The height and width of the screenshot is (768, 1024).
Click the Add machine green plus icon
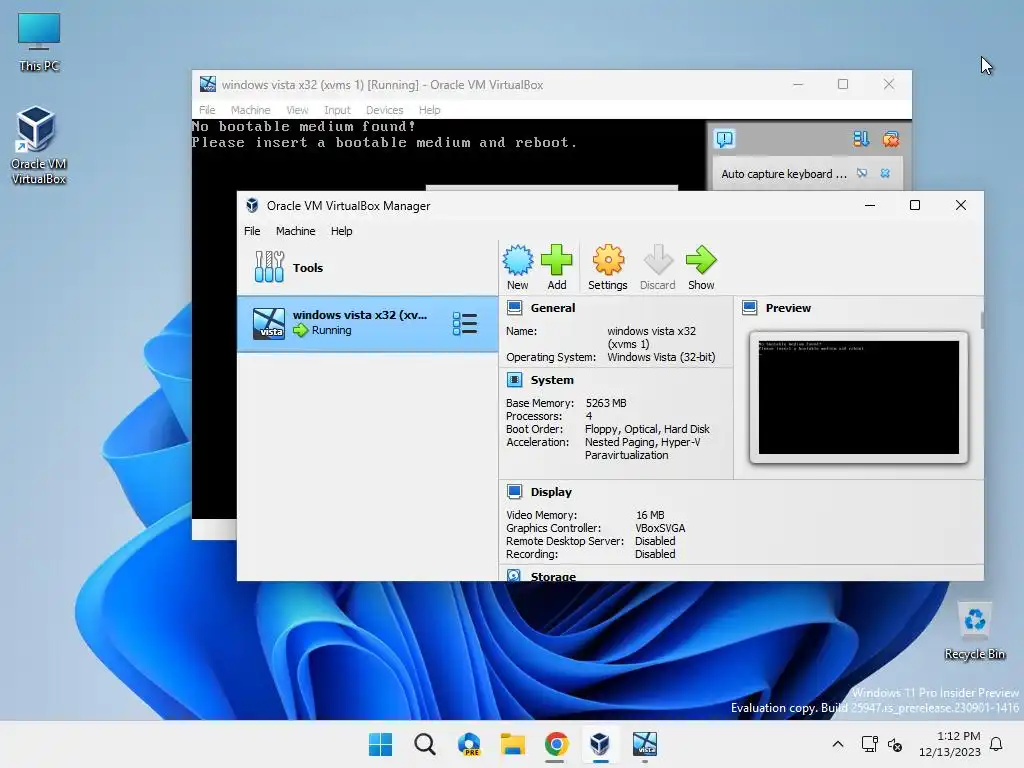coord(556,268)
